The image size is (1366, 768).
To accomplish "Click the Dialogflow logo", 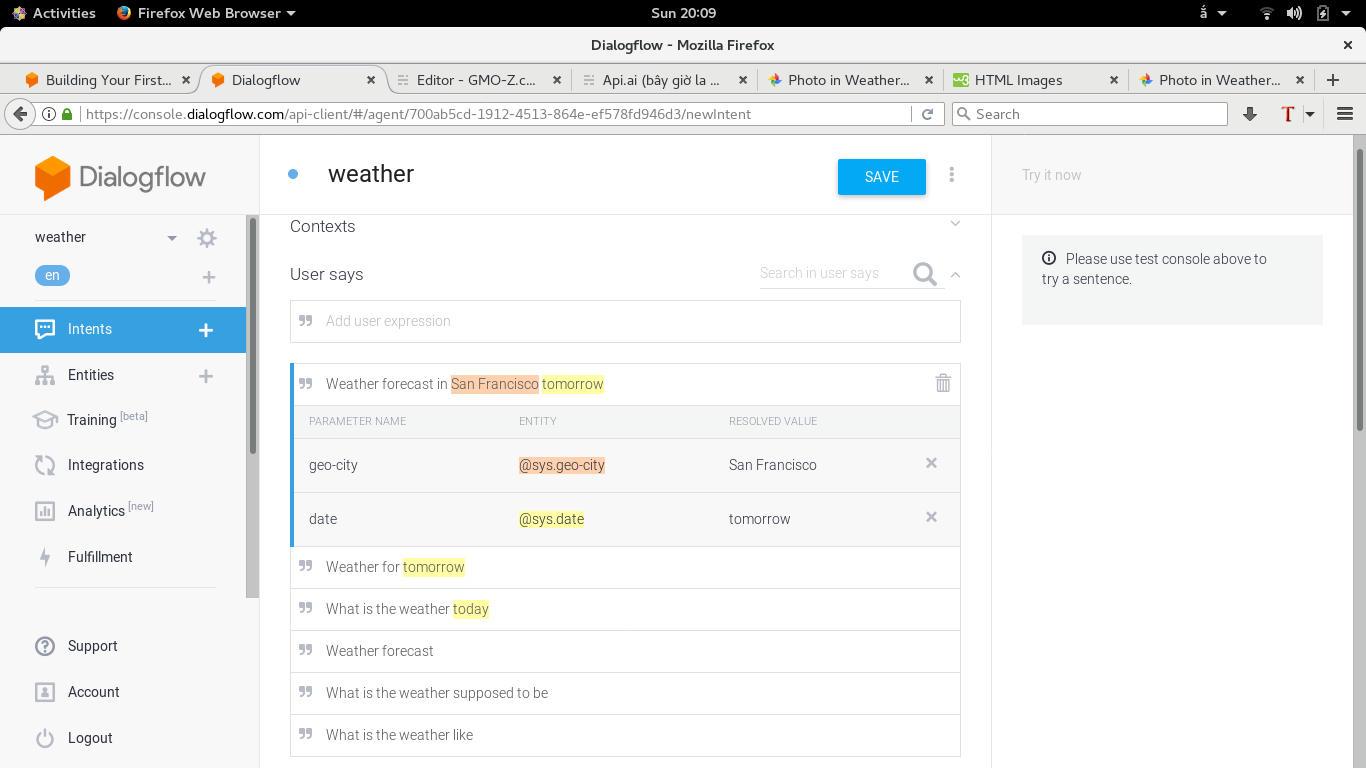I will tap(120, 178).
